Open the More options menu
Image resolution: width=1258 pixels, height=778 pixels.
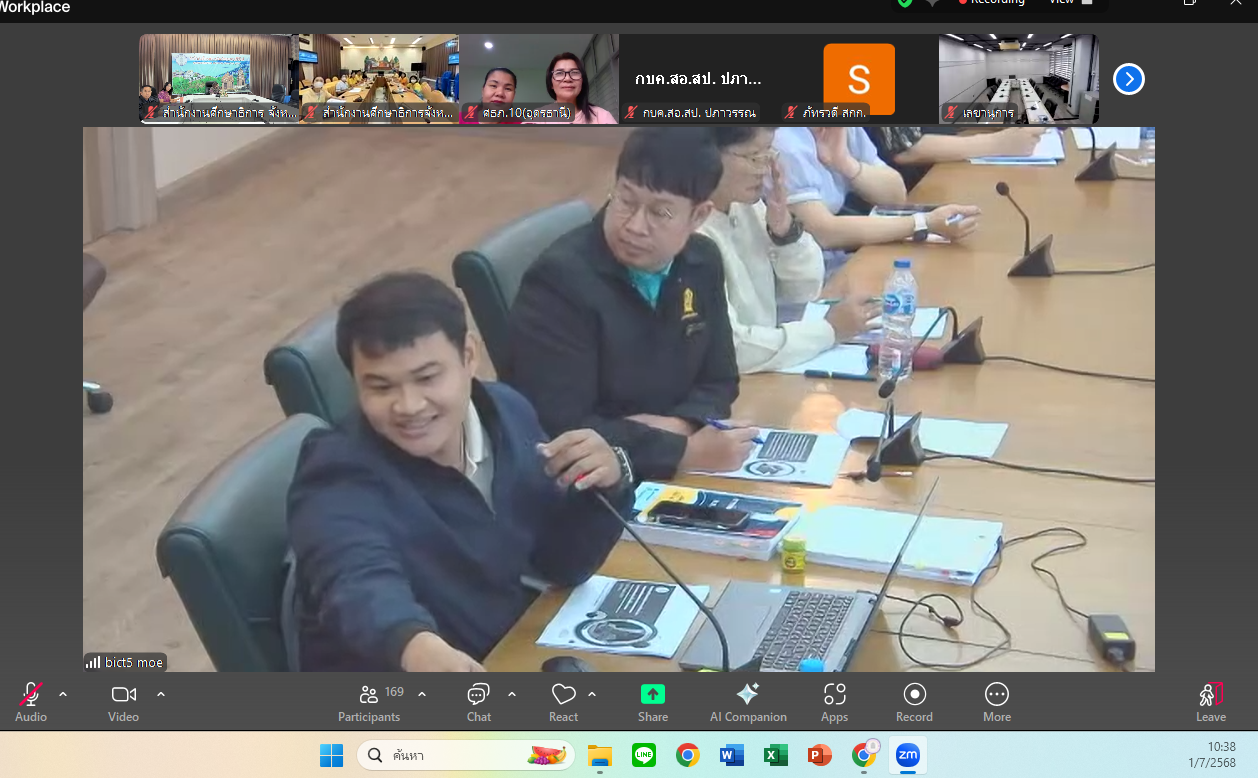click(997, 701)
